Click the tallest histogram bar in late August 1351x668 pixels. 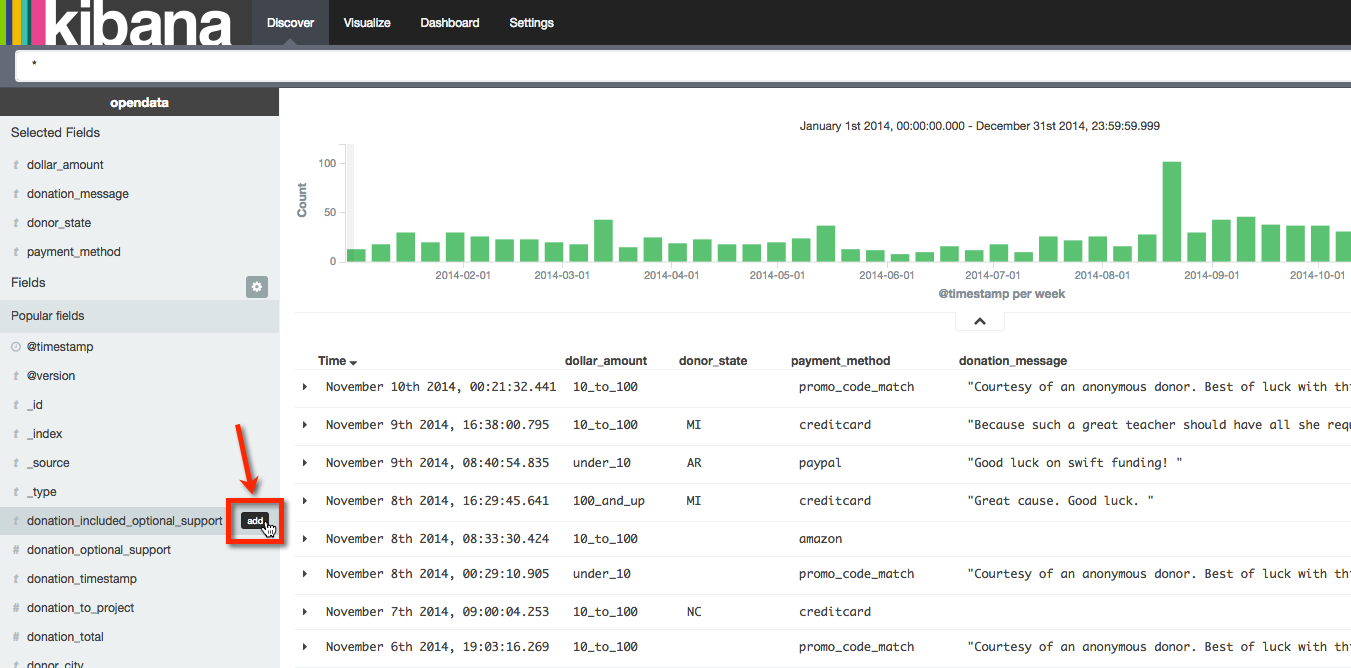click(x=1171, y=211)
